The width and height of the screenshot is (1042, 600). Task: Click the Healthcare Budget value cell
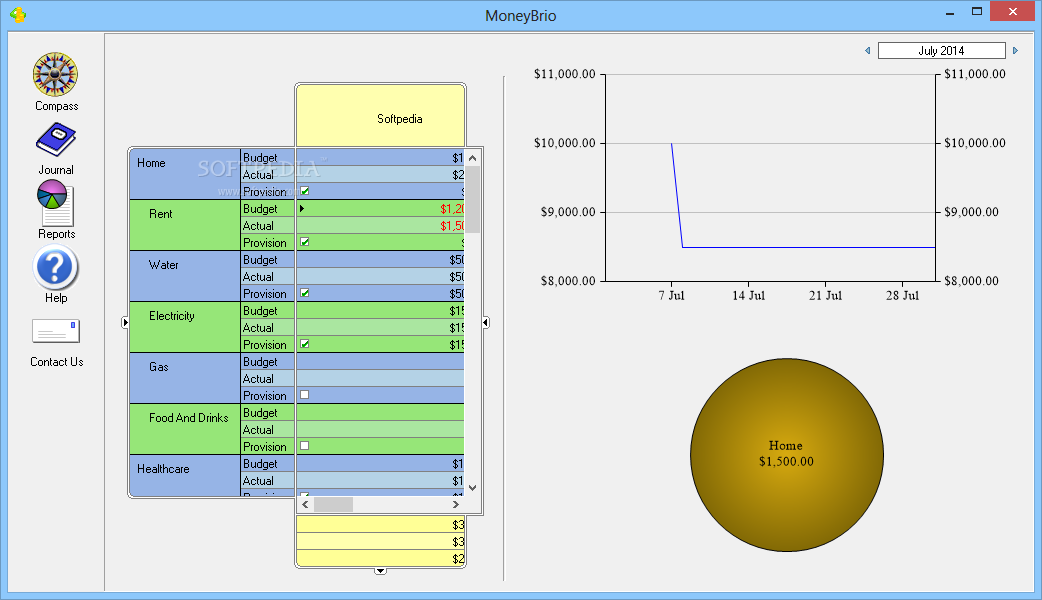(x=380, y=464)
